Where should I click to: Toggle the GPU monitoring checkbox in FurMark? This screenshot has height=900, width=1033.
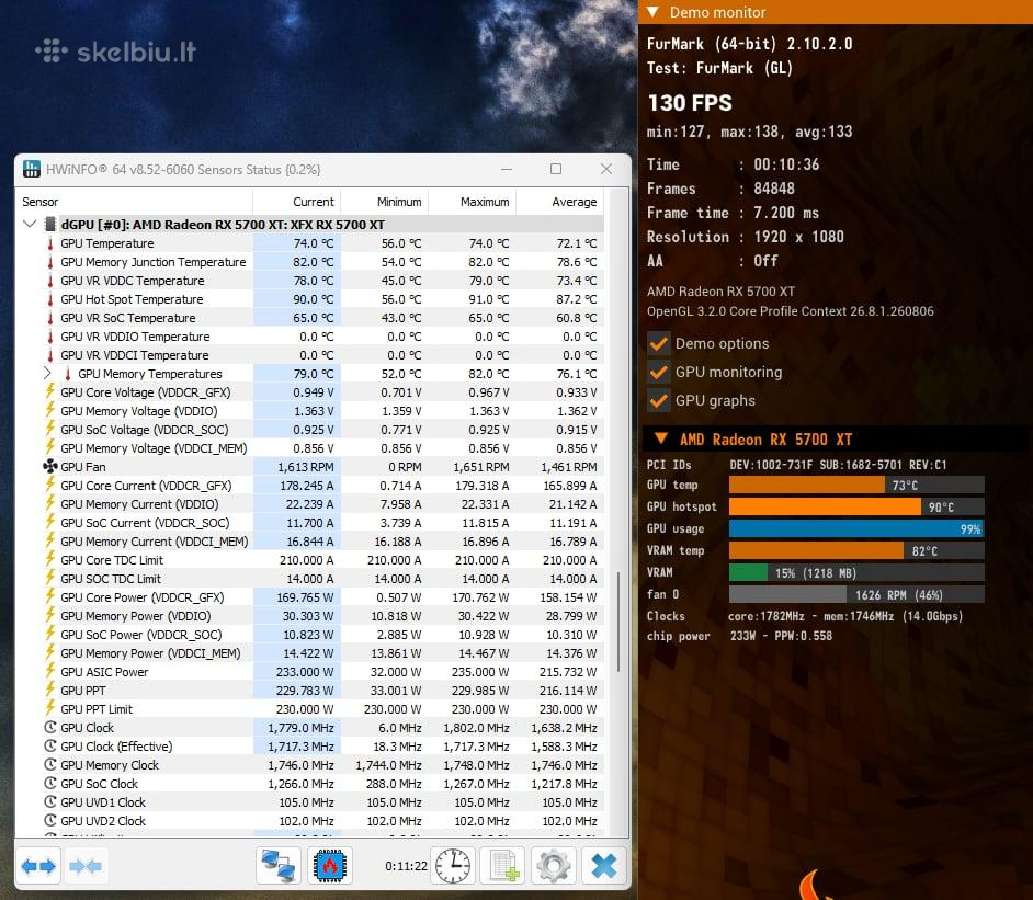click(658, 372)
